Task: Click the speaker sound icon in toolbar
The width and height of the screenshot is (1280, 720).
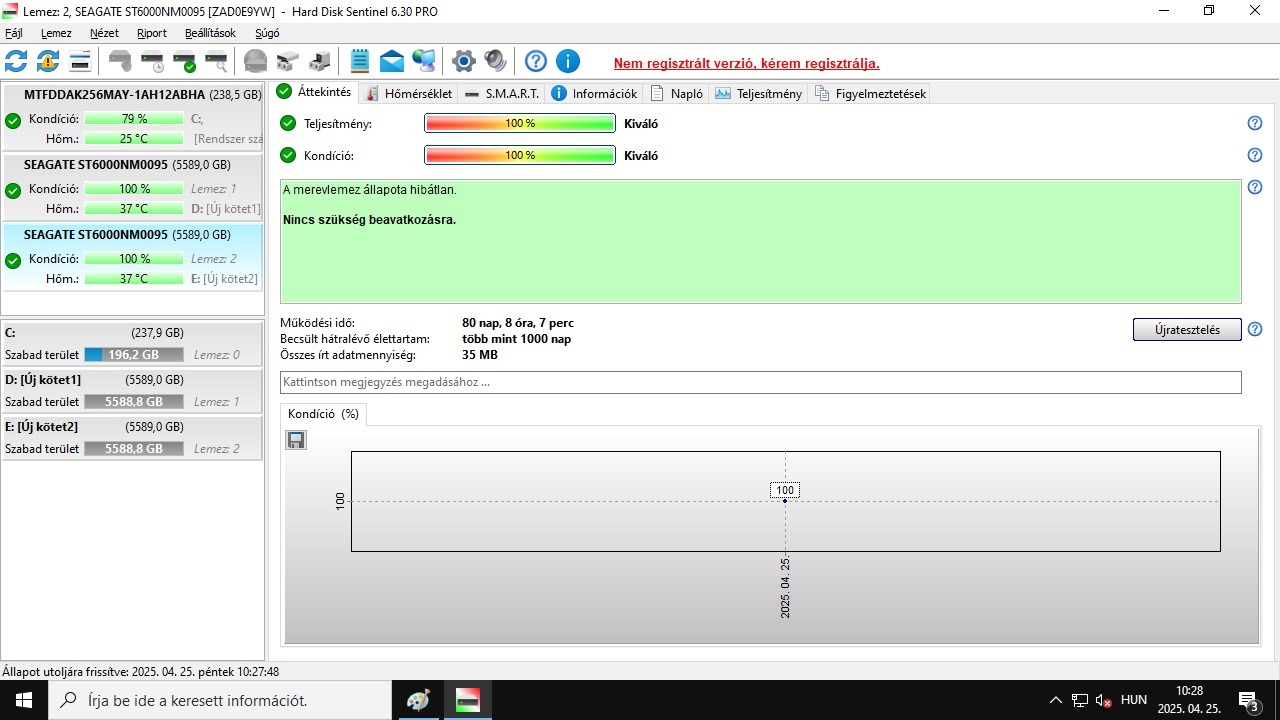Action: click(495, 61)
